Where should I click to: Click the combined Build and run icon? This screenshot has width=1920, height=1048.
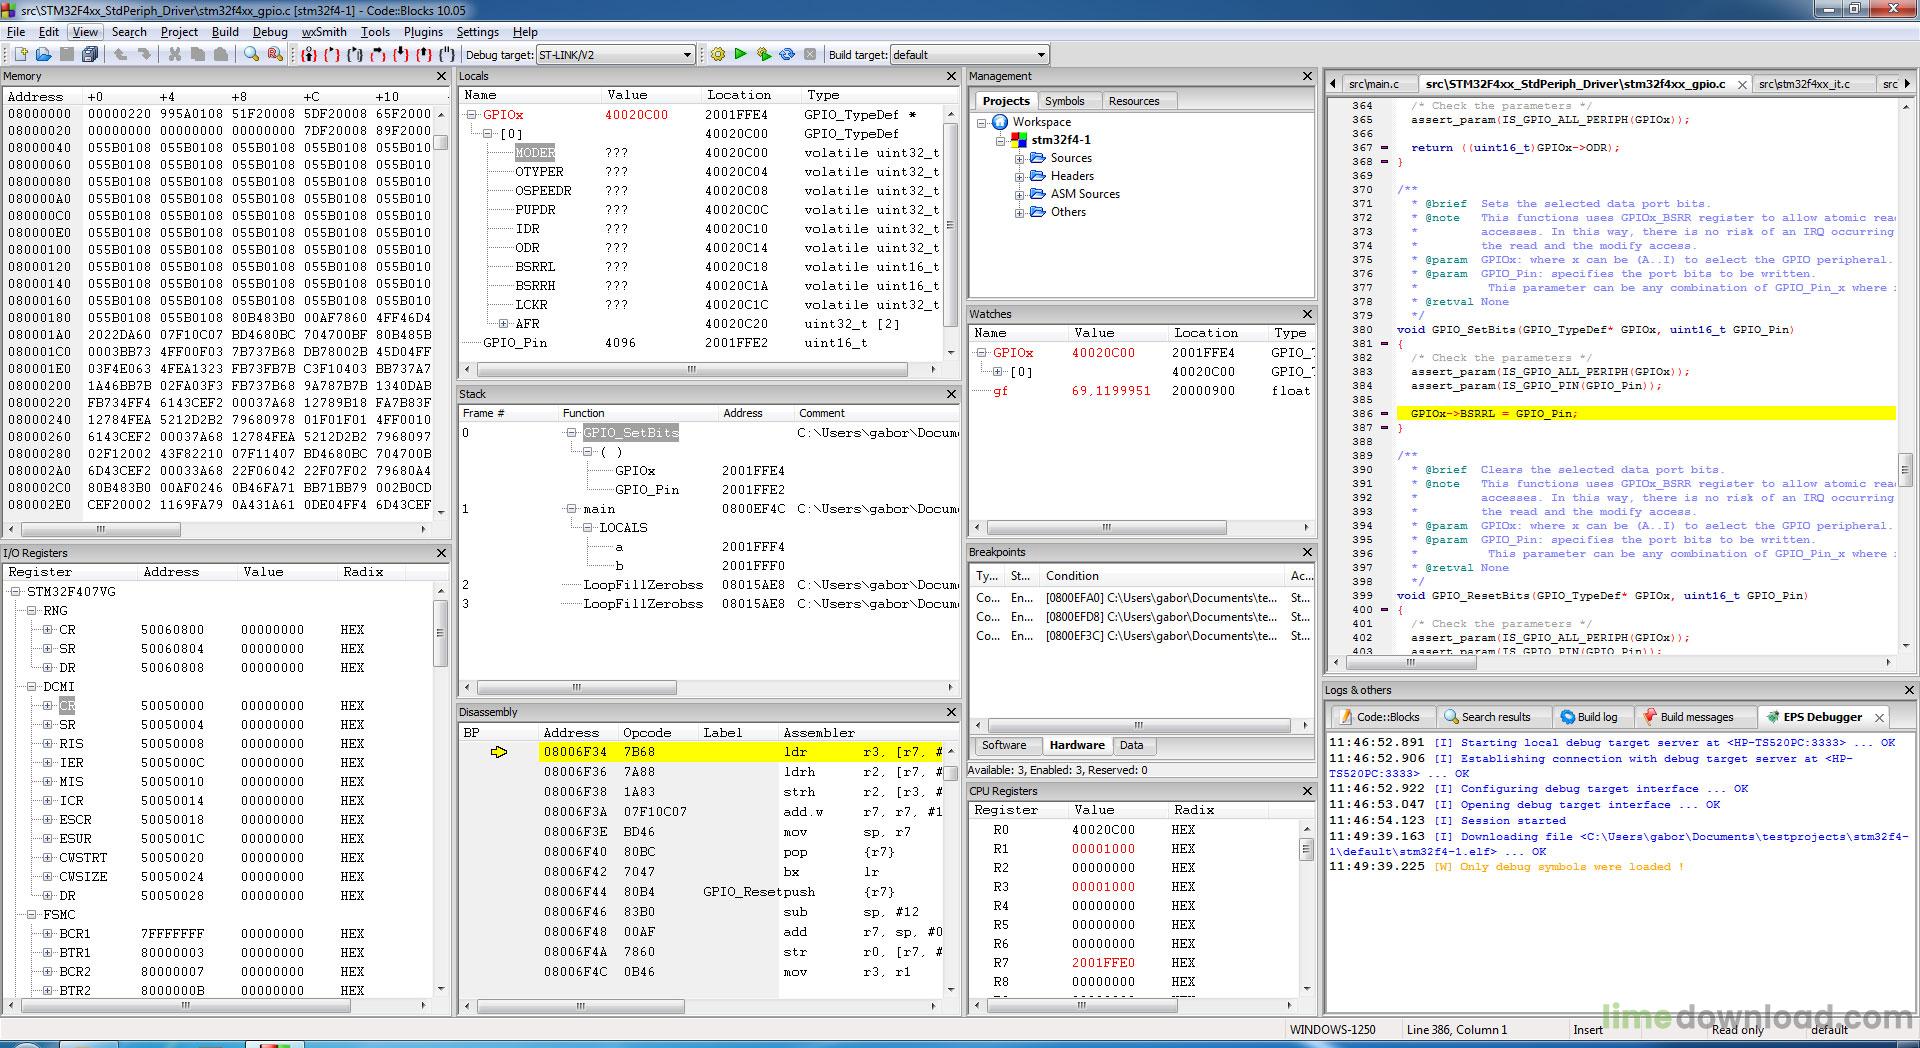point(764,55)
